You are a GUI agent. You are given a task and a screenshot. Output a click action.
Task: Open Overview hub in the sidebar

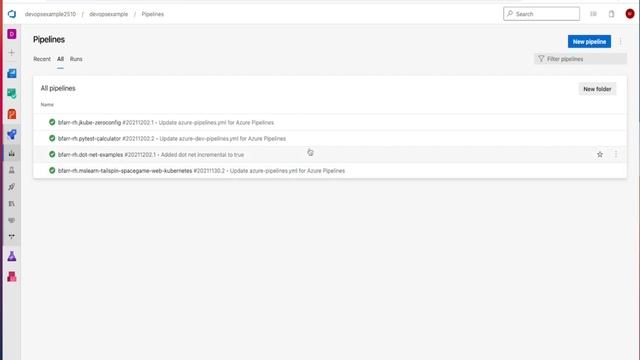point(12,73)
